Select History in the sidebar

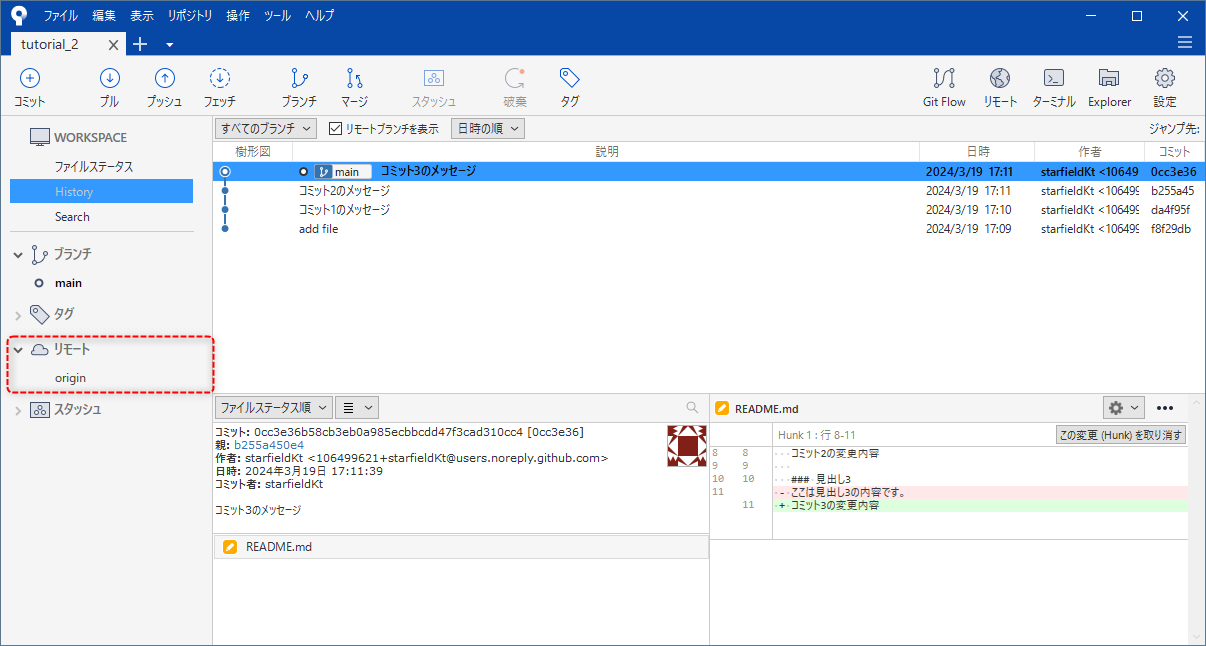pos(102,191)
